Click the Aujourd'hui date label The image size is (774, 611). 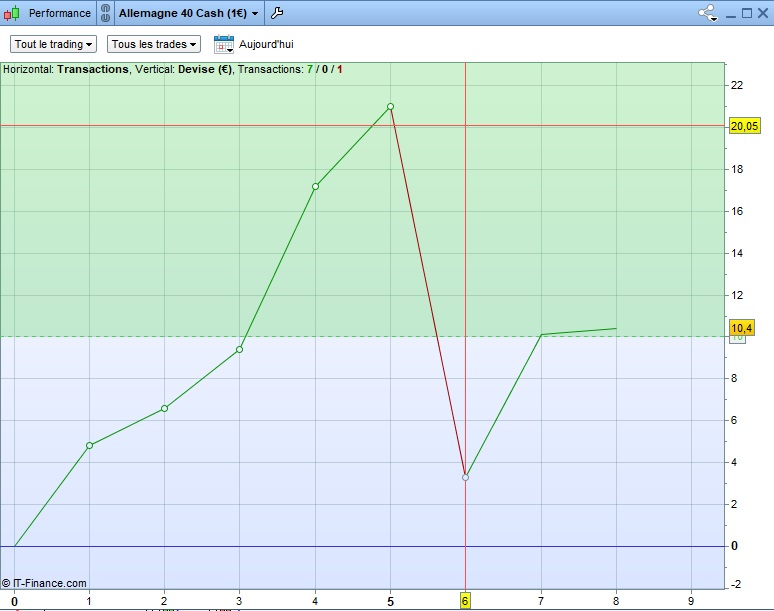(266, 44)
